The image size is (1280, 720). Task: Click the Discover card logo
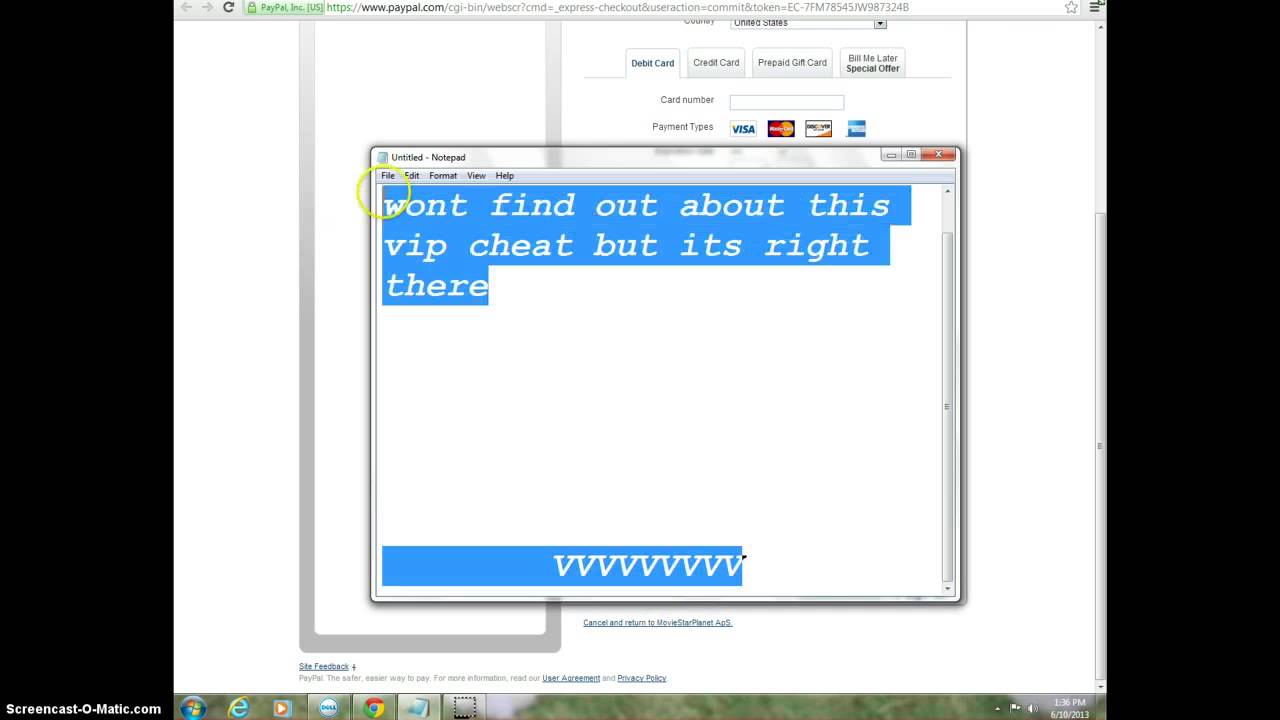(819, 129)
